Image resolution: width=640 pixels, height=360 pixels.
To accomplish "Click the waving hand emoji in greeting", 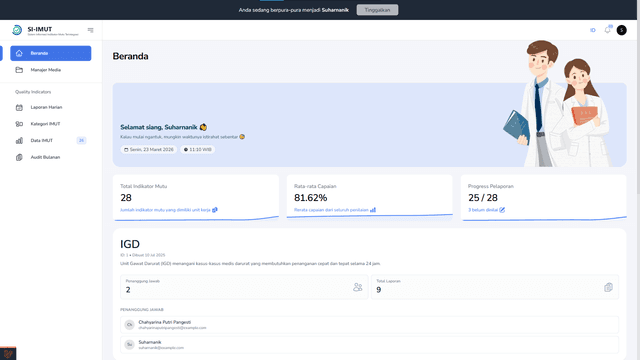I will [203, 127].
